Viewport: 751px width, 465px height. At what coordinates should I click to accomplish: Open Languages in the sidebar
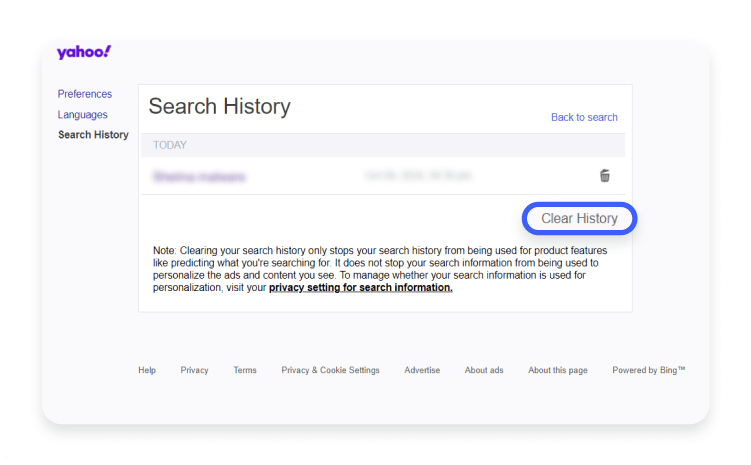(82, 115)
